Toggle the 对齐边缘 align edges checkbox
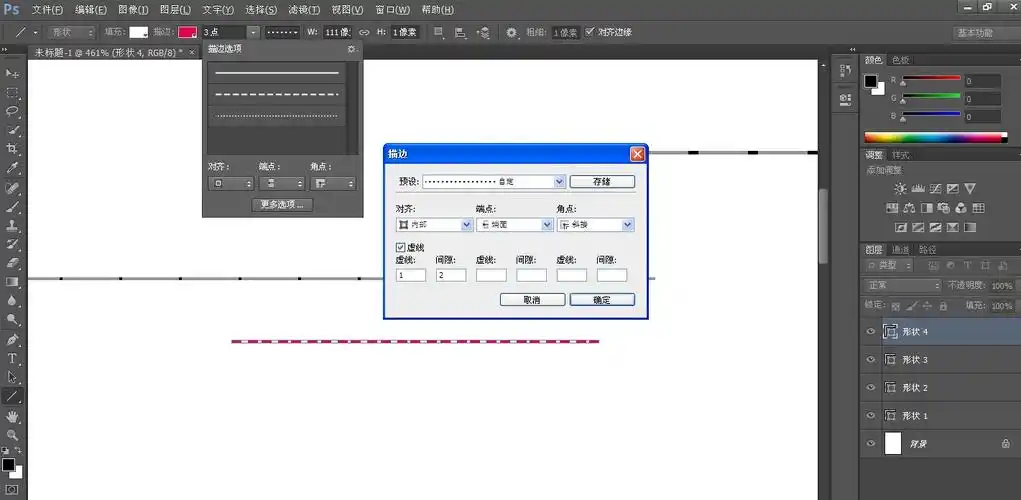 [x=589, y=32]
